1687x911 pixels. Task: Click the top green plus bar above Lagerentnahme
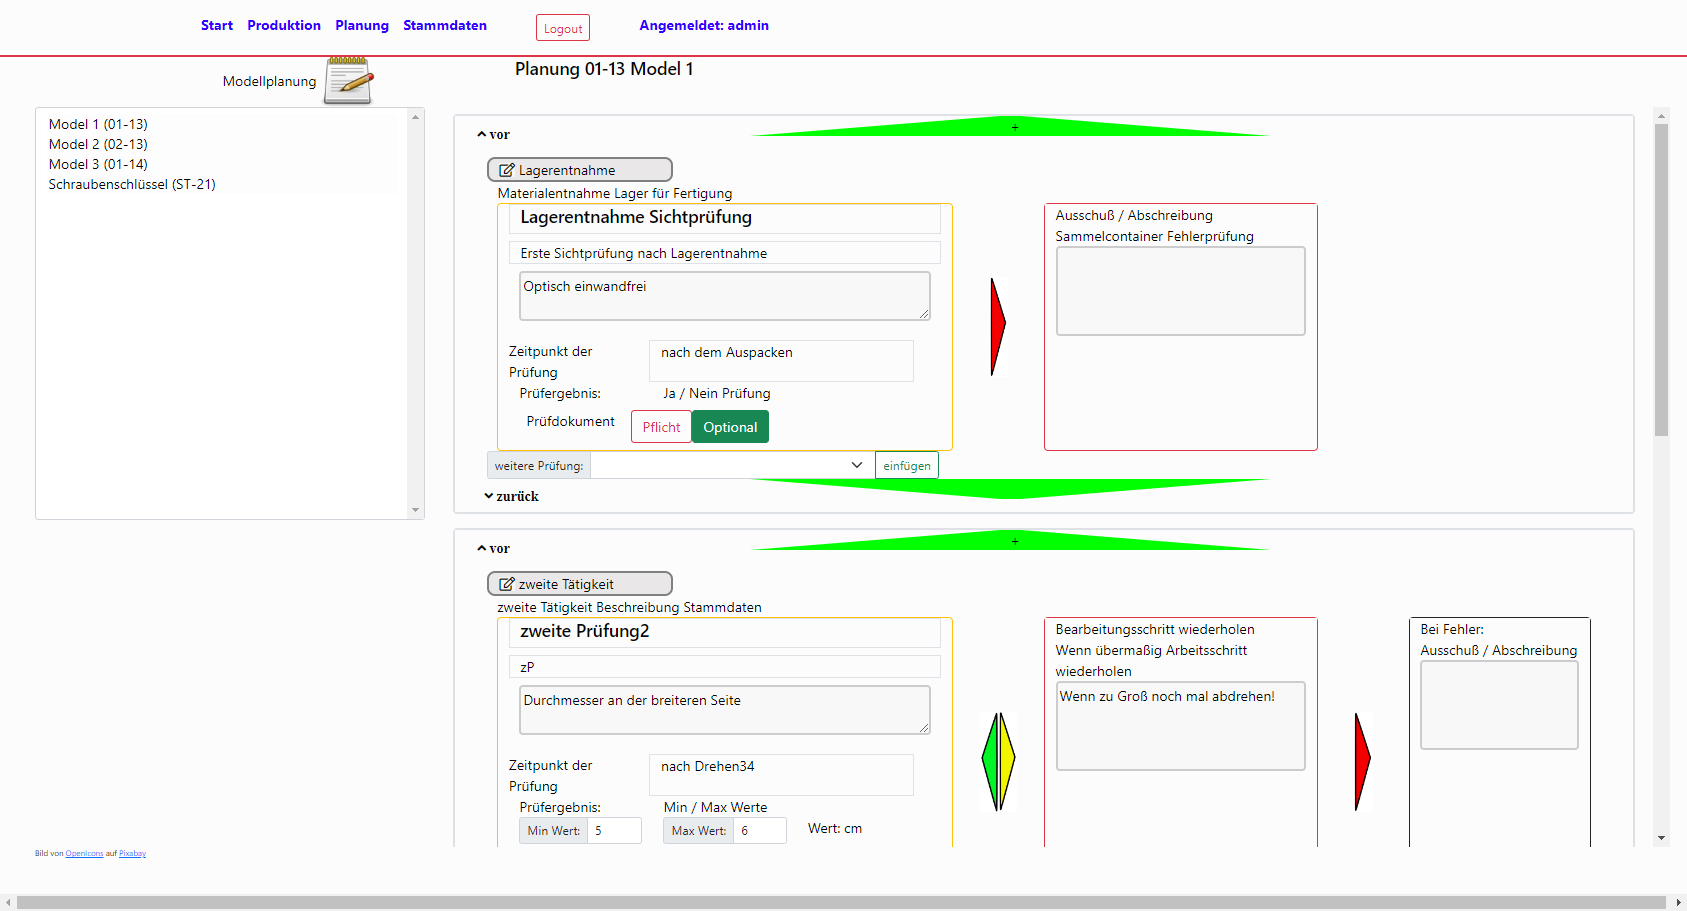[1013, 127]
